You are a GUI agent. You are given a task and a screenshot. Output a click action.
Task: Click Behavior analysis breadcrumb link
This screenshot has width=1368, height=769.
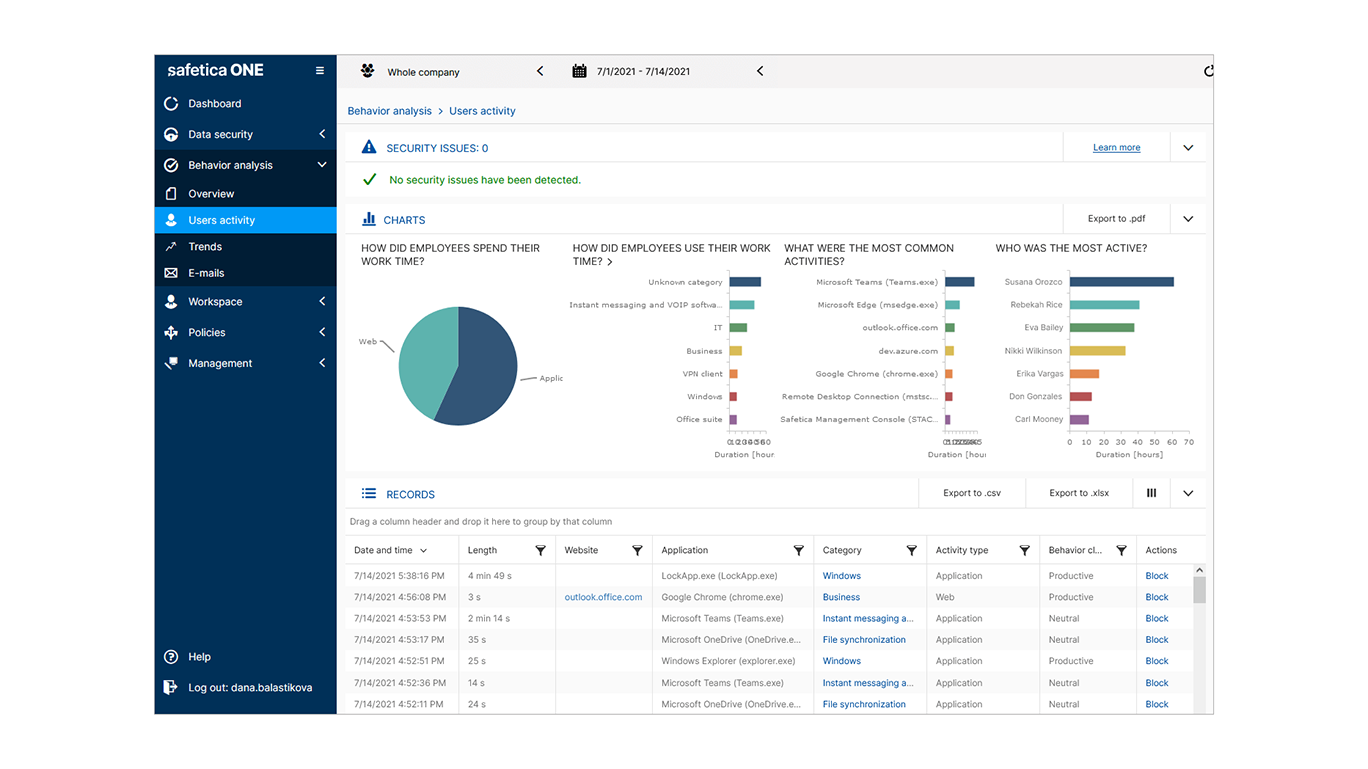pyautogui.click(x=389, y=111)
